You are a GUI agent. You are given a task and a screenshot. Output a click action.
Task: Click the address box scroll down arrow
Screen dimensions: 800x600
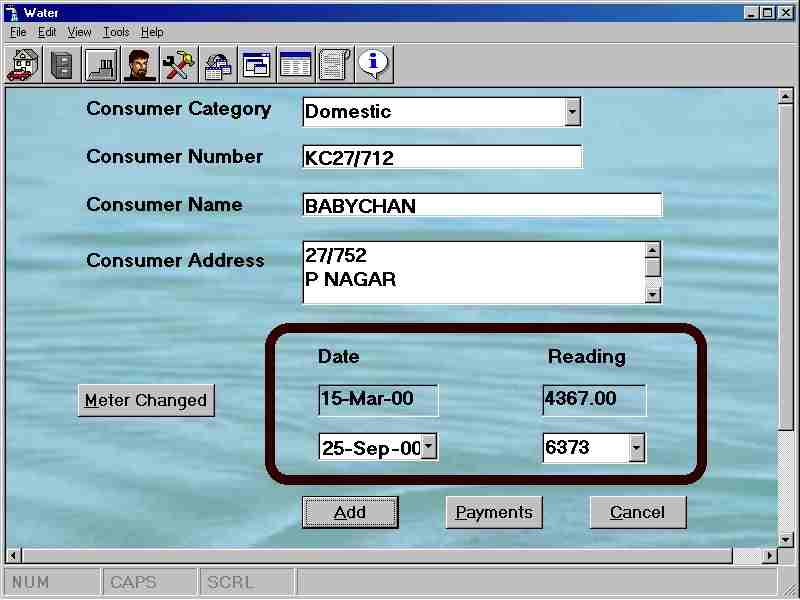pos(653,294)
